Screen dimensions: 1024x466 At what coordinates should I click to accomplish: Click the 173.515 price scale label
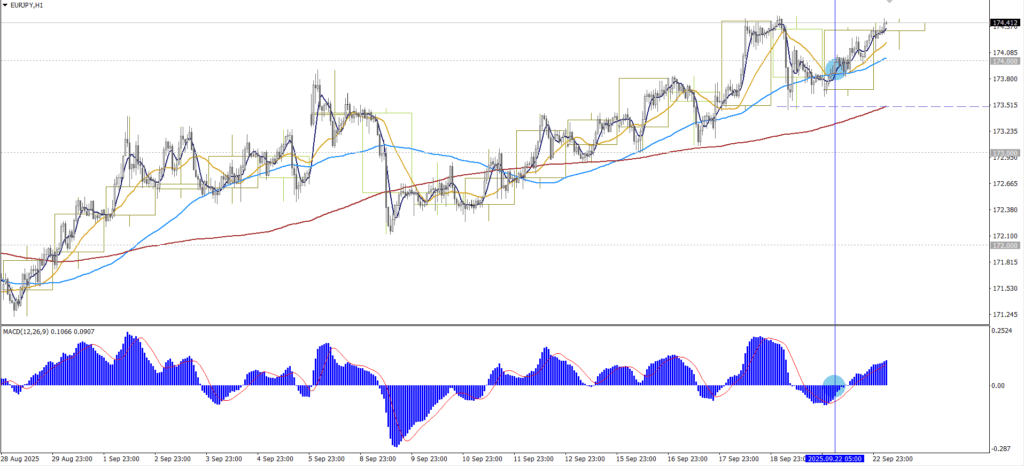[1004, 105]
